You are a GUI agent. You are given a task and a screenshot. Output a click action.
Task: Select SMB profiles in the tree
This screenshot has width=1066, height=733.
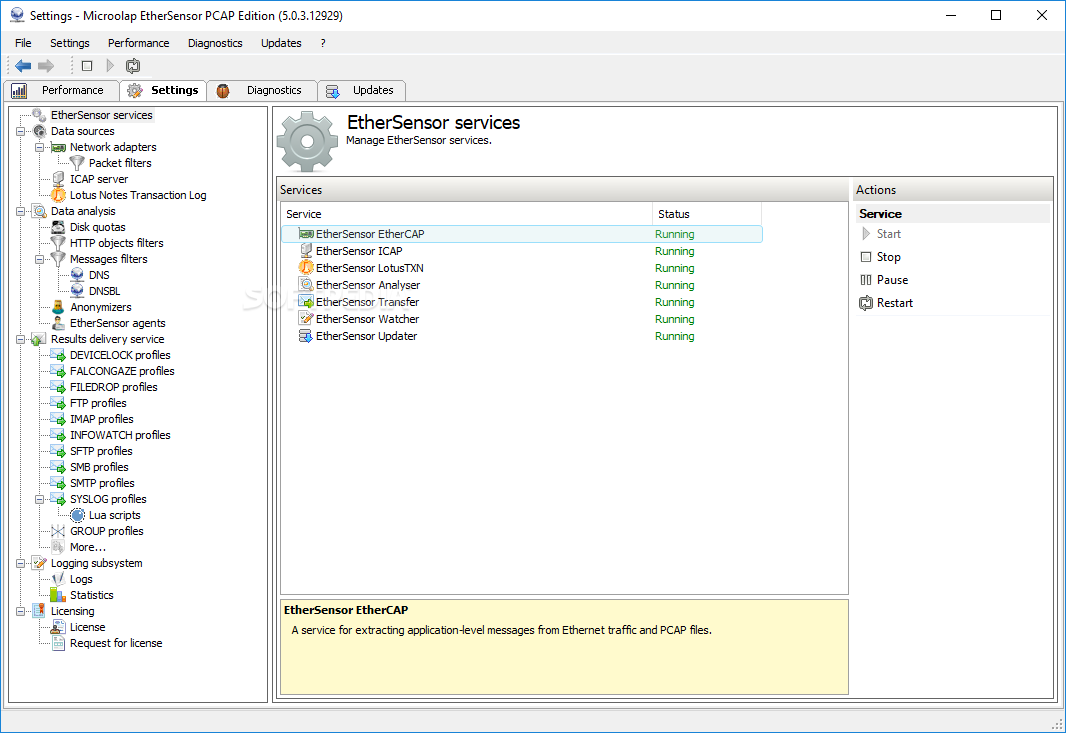[99, 467]
